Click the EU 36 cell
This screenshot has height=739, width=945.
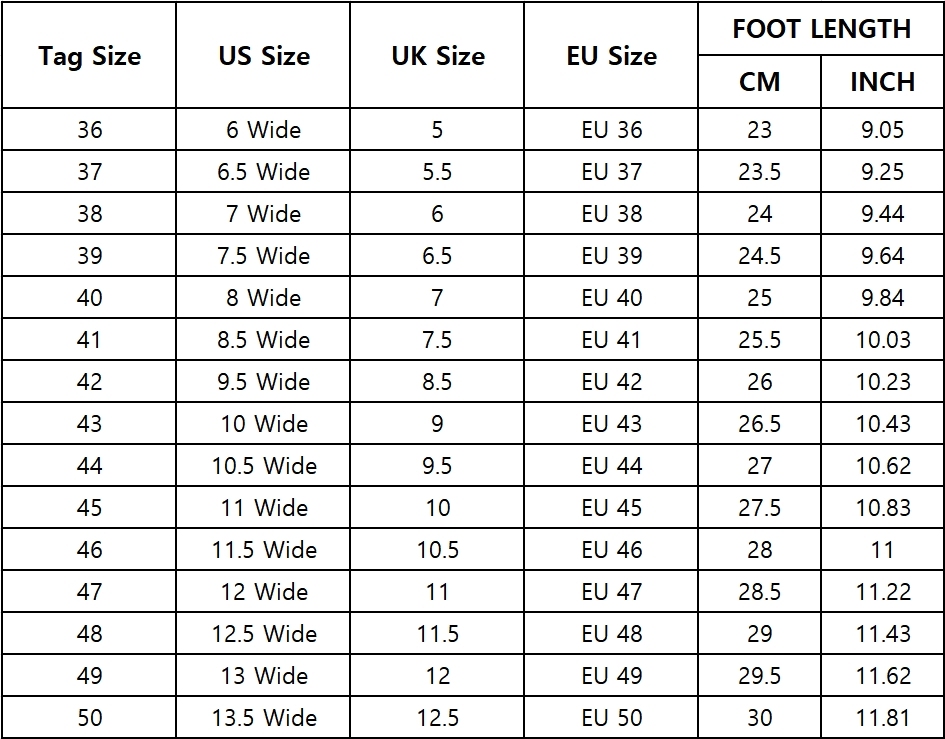612,130
